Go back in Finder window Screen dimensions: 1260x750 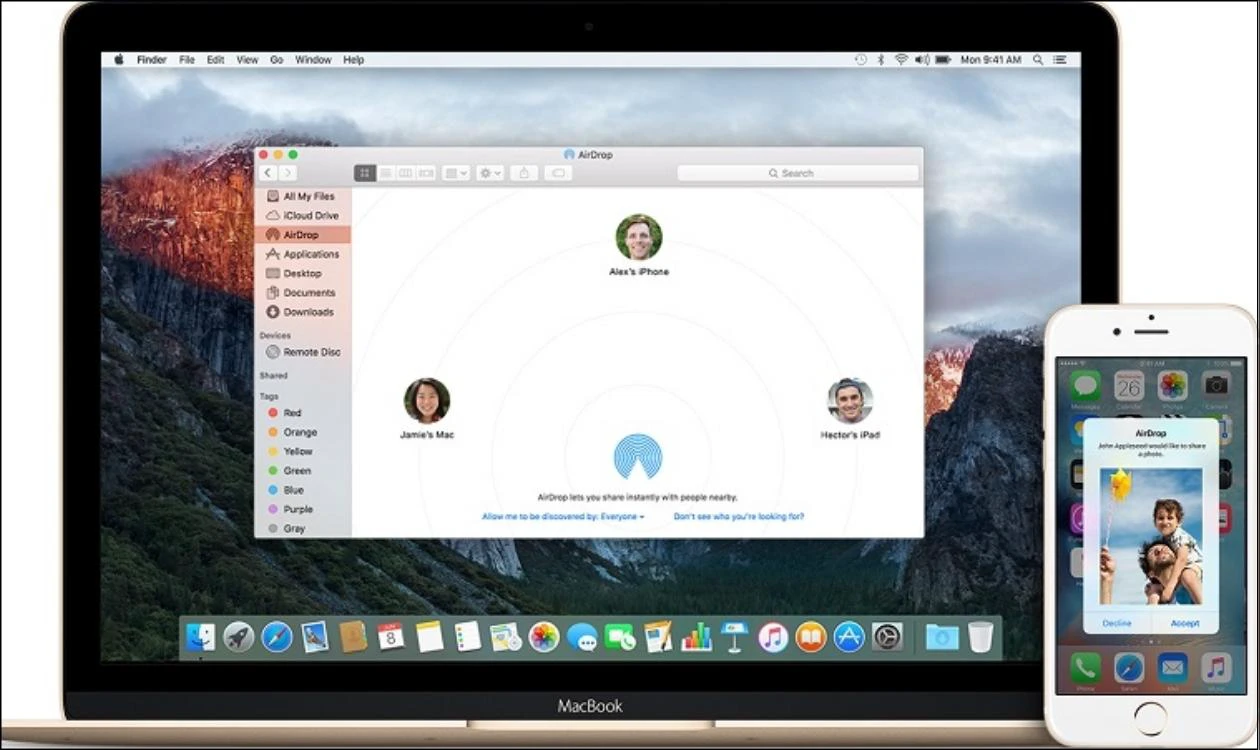tap(268, 173)
